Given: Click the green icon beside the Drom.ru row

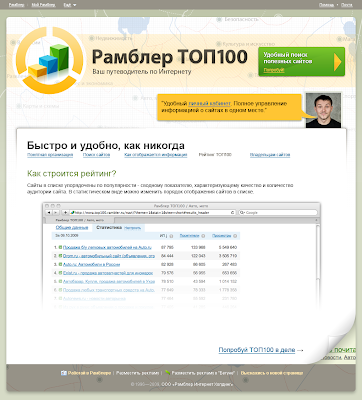Looking at the screenshot, I should point(61,256).
